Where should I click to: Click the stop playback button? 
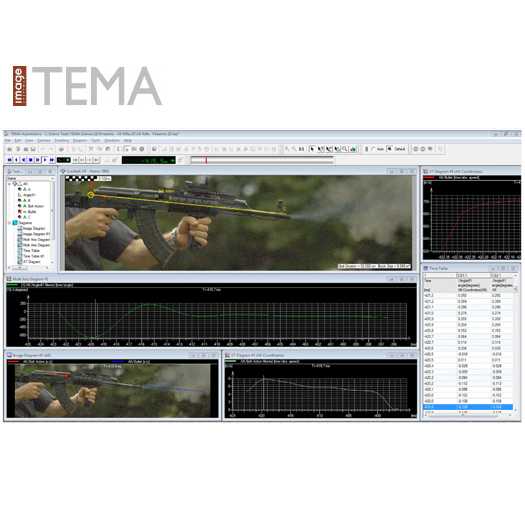click(30, 160)
